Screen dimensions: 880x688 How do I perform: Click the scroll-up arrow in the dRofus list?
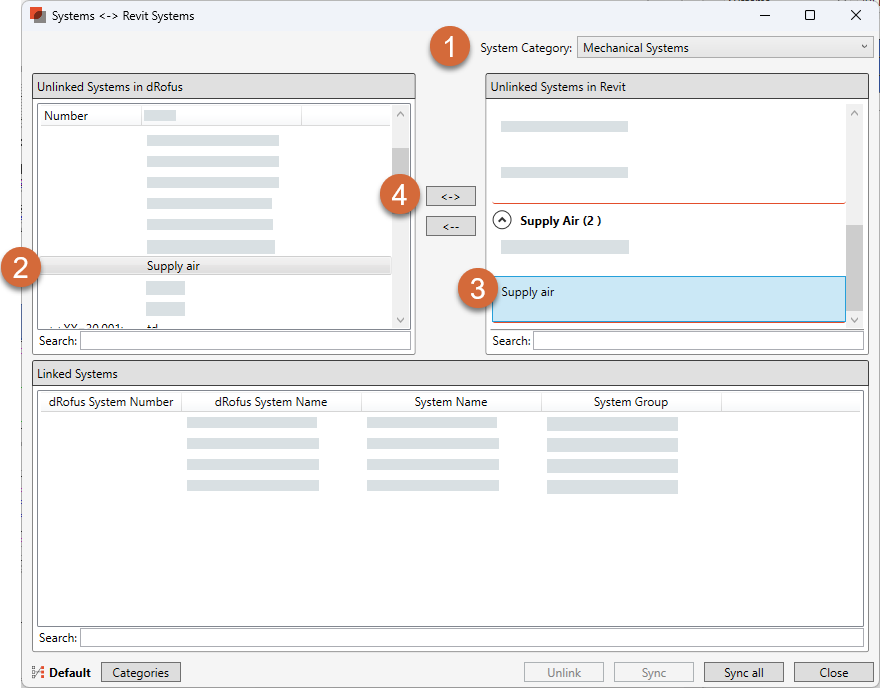click(x=401, y=113)
